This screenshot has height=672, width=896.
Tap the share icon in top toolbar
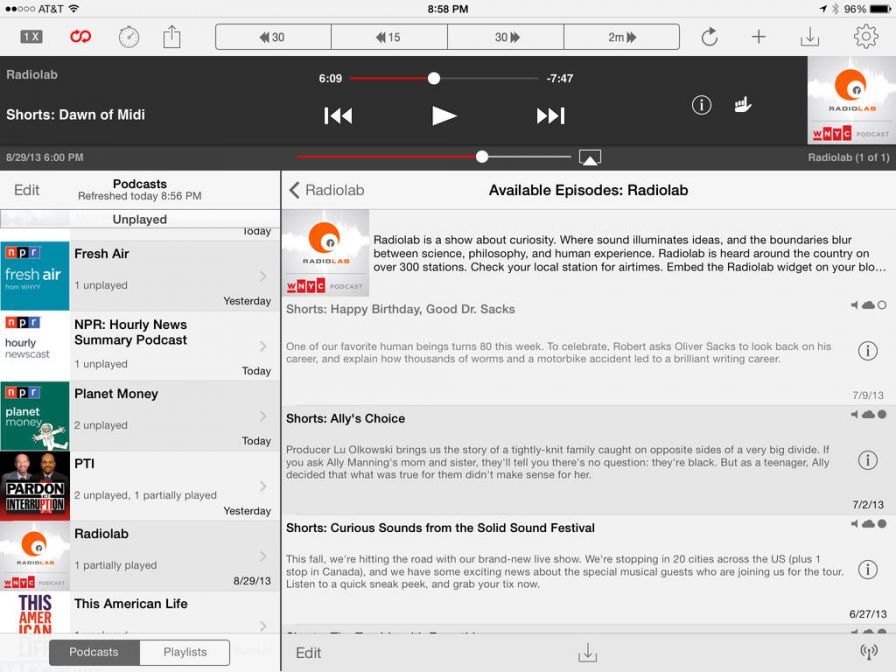click(x=172, y=37)
